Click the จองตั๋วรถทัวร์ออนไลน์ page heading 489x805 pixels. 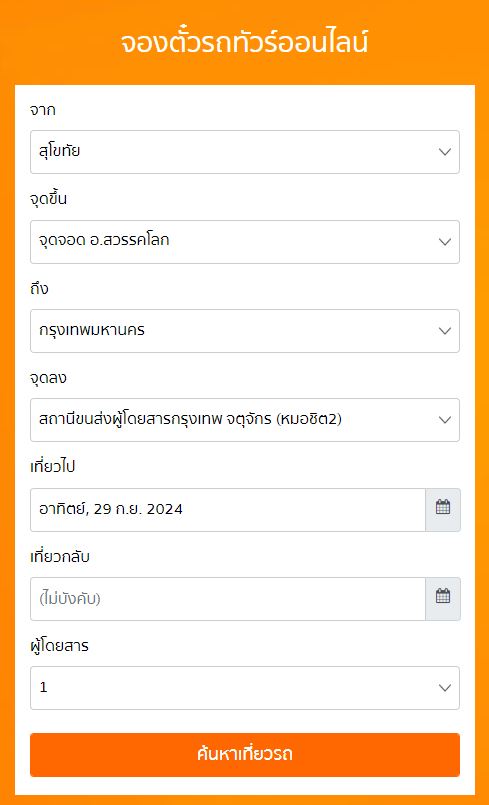244,43
